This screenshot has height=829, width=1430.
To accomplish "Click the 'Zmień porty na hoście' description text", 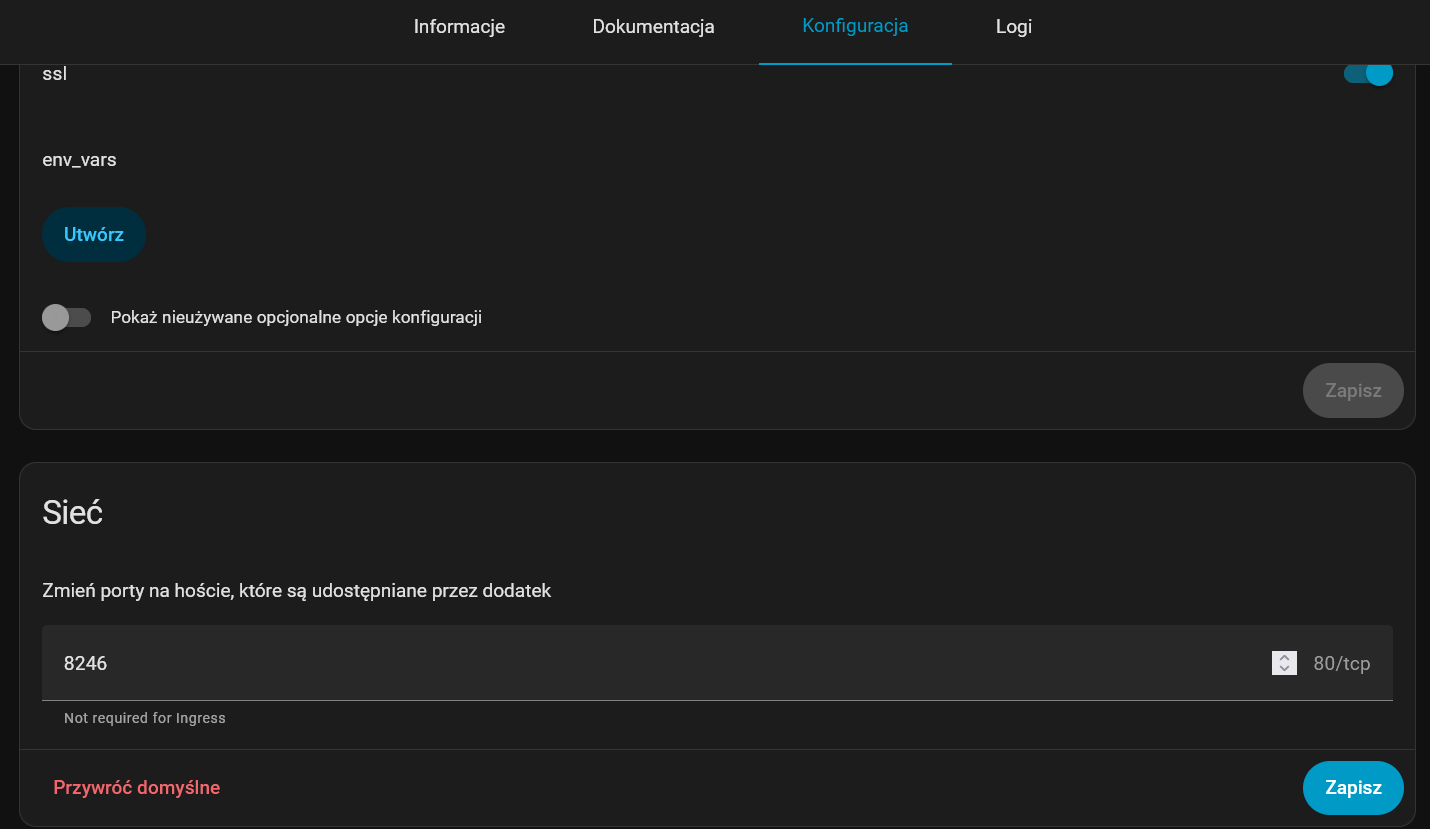I will point(296,591).
